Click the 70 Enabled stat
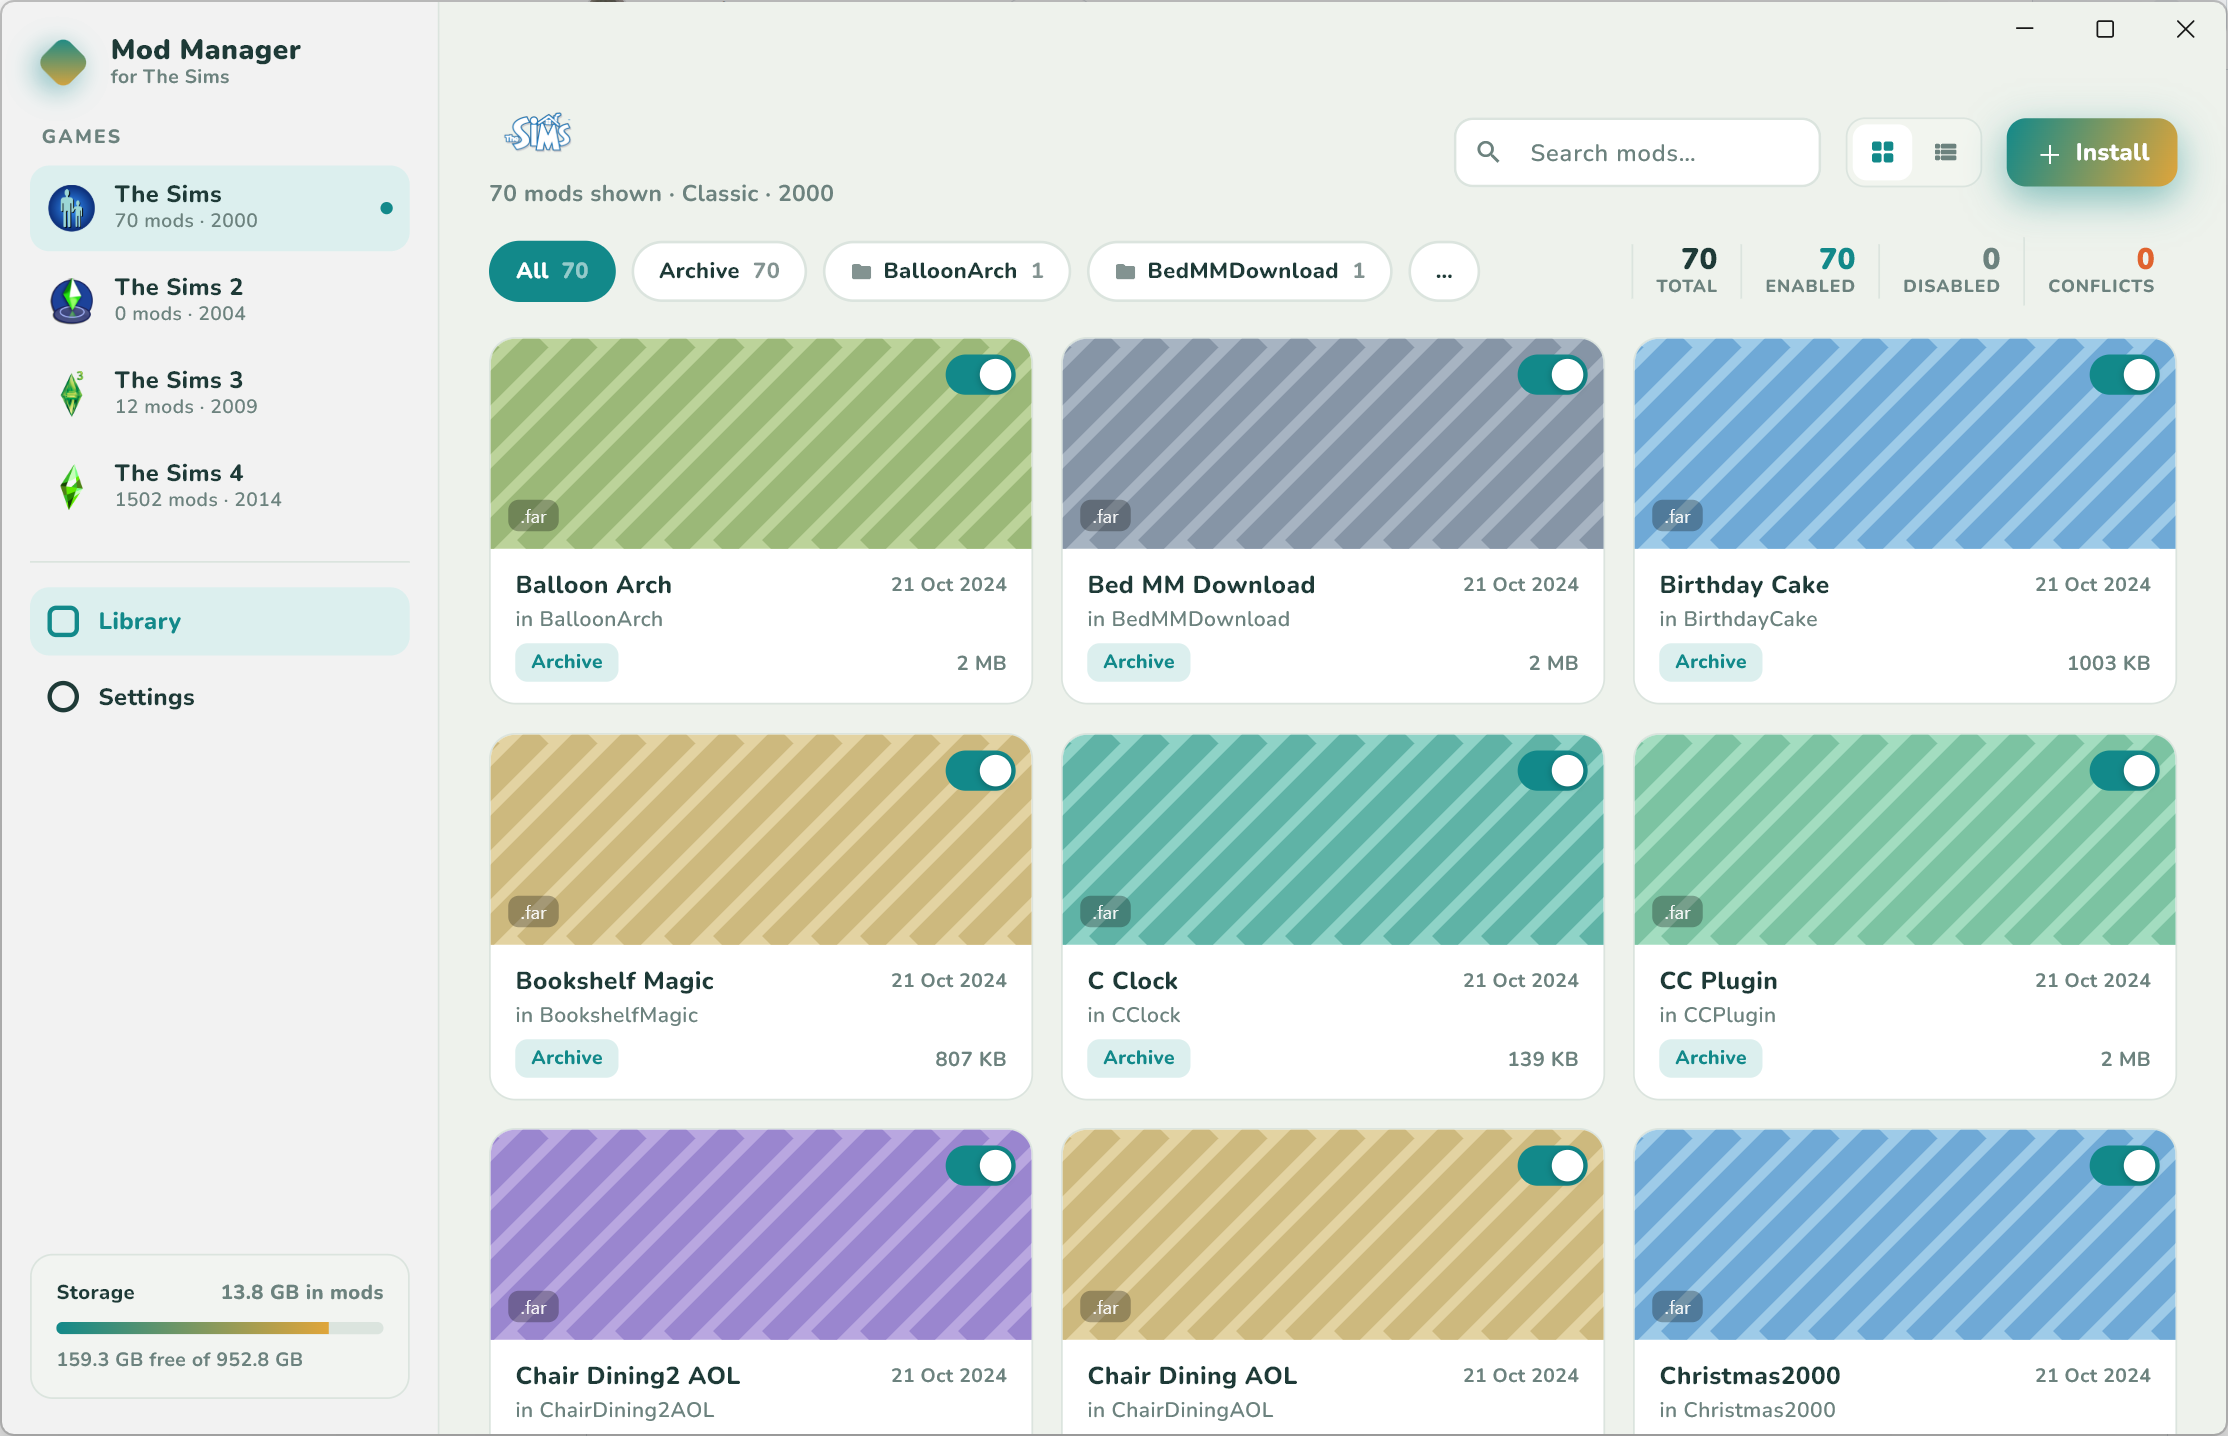The height and width of the screenshot is (1436, 2228). click(x=1810, y=271)
